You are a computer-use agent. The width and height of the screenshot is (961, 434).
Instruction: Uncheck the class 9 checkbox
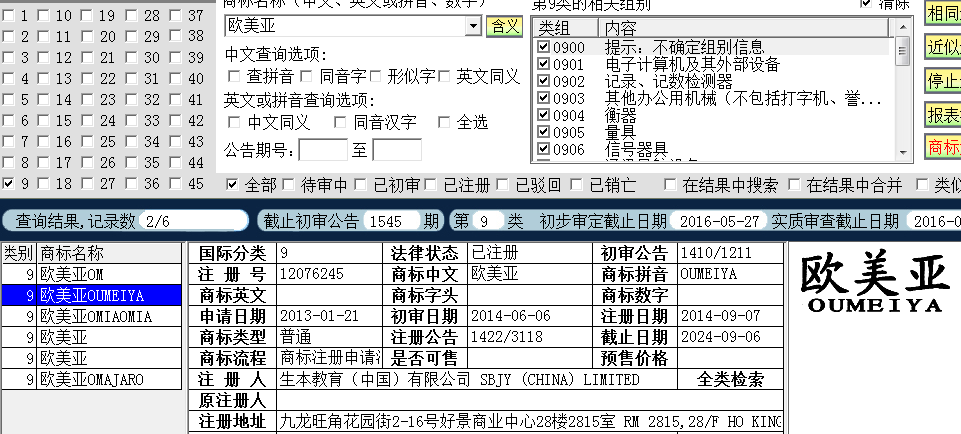pyautogui.click(x=8, y=183)
